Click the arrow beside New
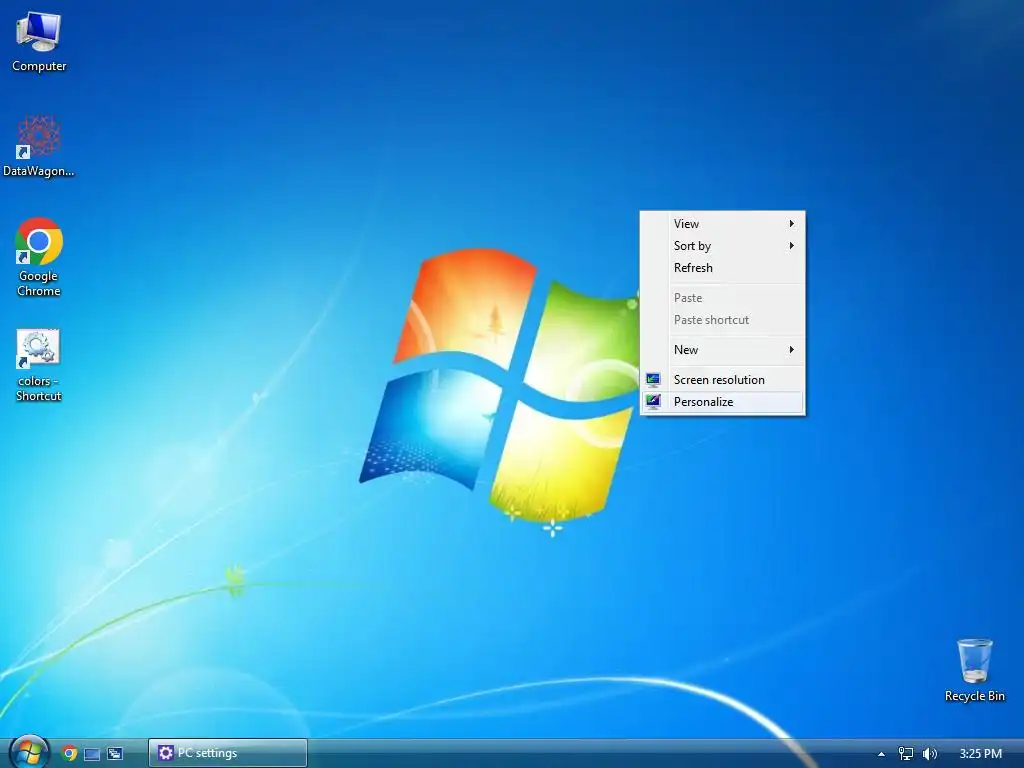The image size is (1024, 768). tap(792, 349)
